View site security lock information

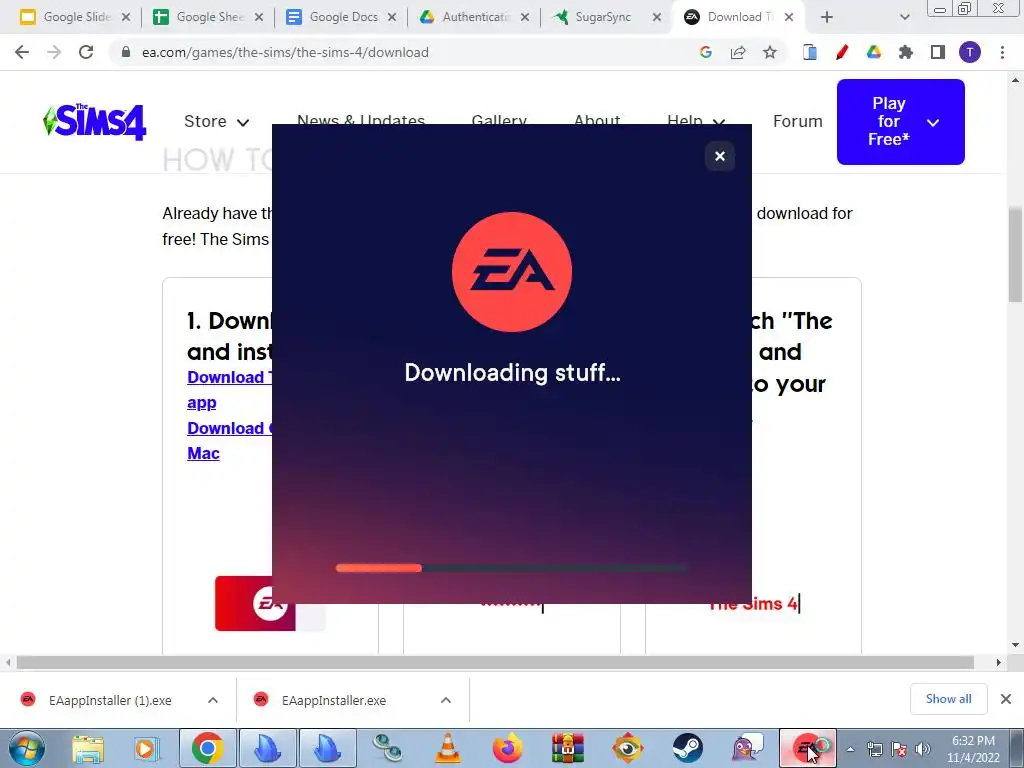pyautogui.click(x=125, y=52)
